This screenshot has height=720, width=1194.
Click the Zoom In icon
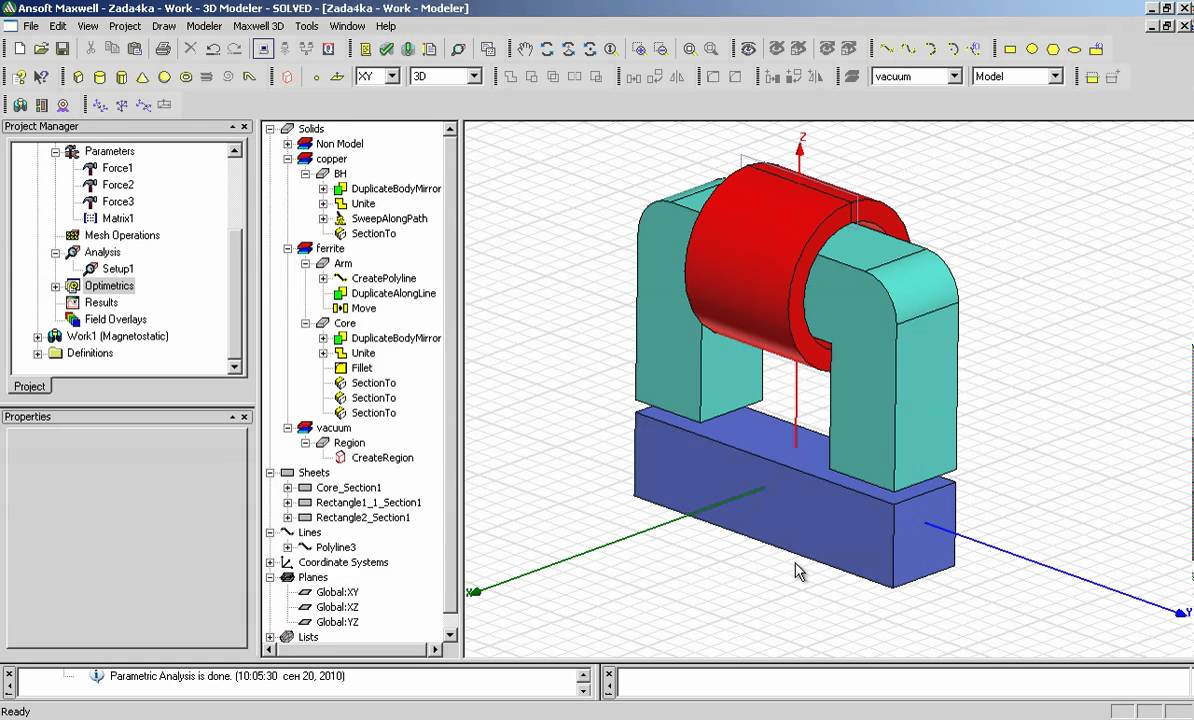(x=640, y=49)
